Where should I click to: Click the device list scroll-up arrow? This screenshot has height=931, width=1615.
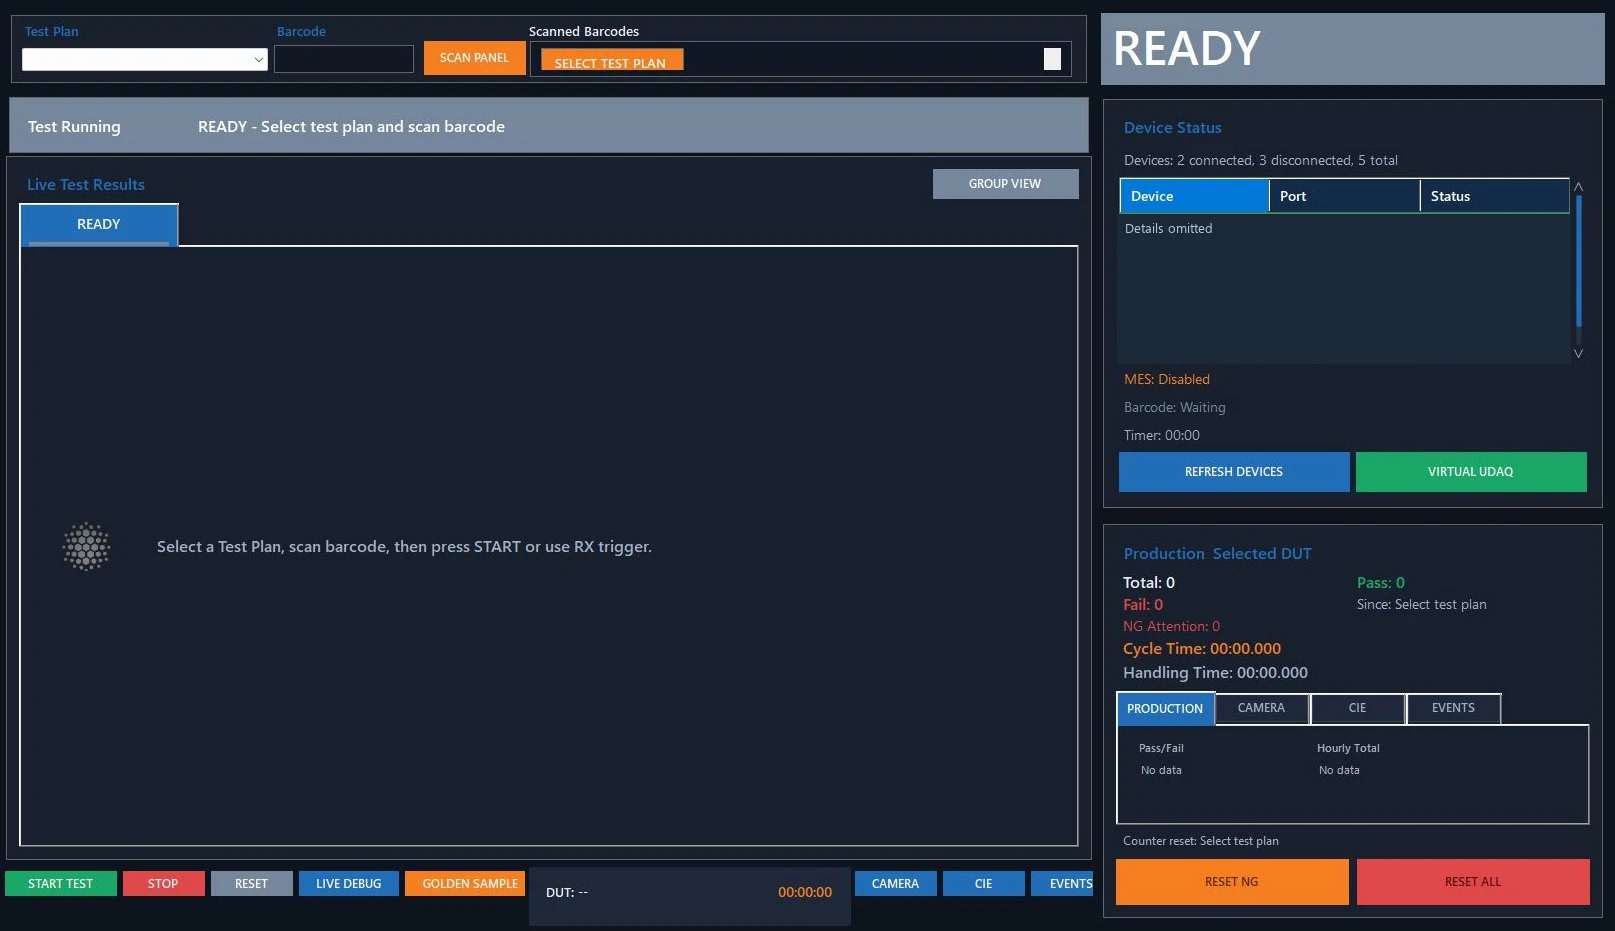[1579, 187]
